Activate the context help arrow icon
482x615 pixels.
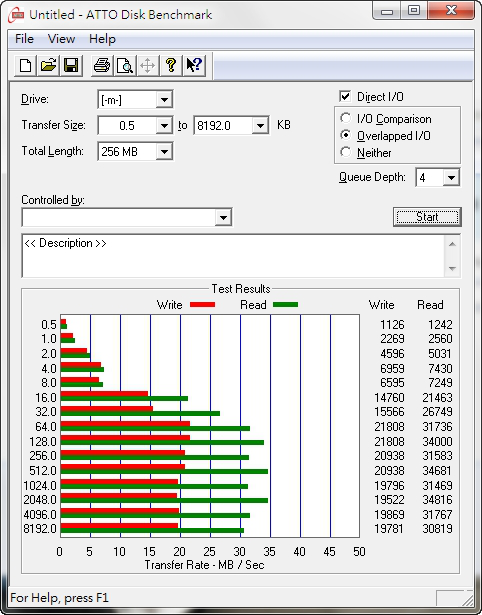(x=194, y=65)
